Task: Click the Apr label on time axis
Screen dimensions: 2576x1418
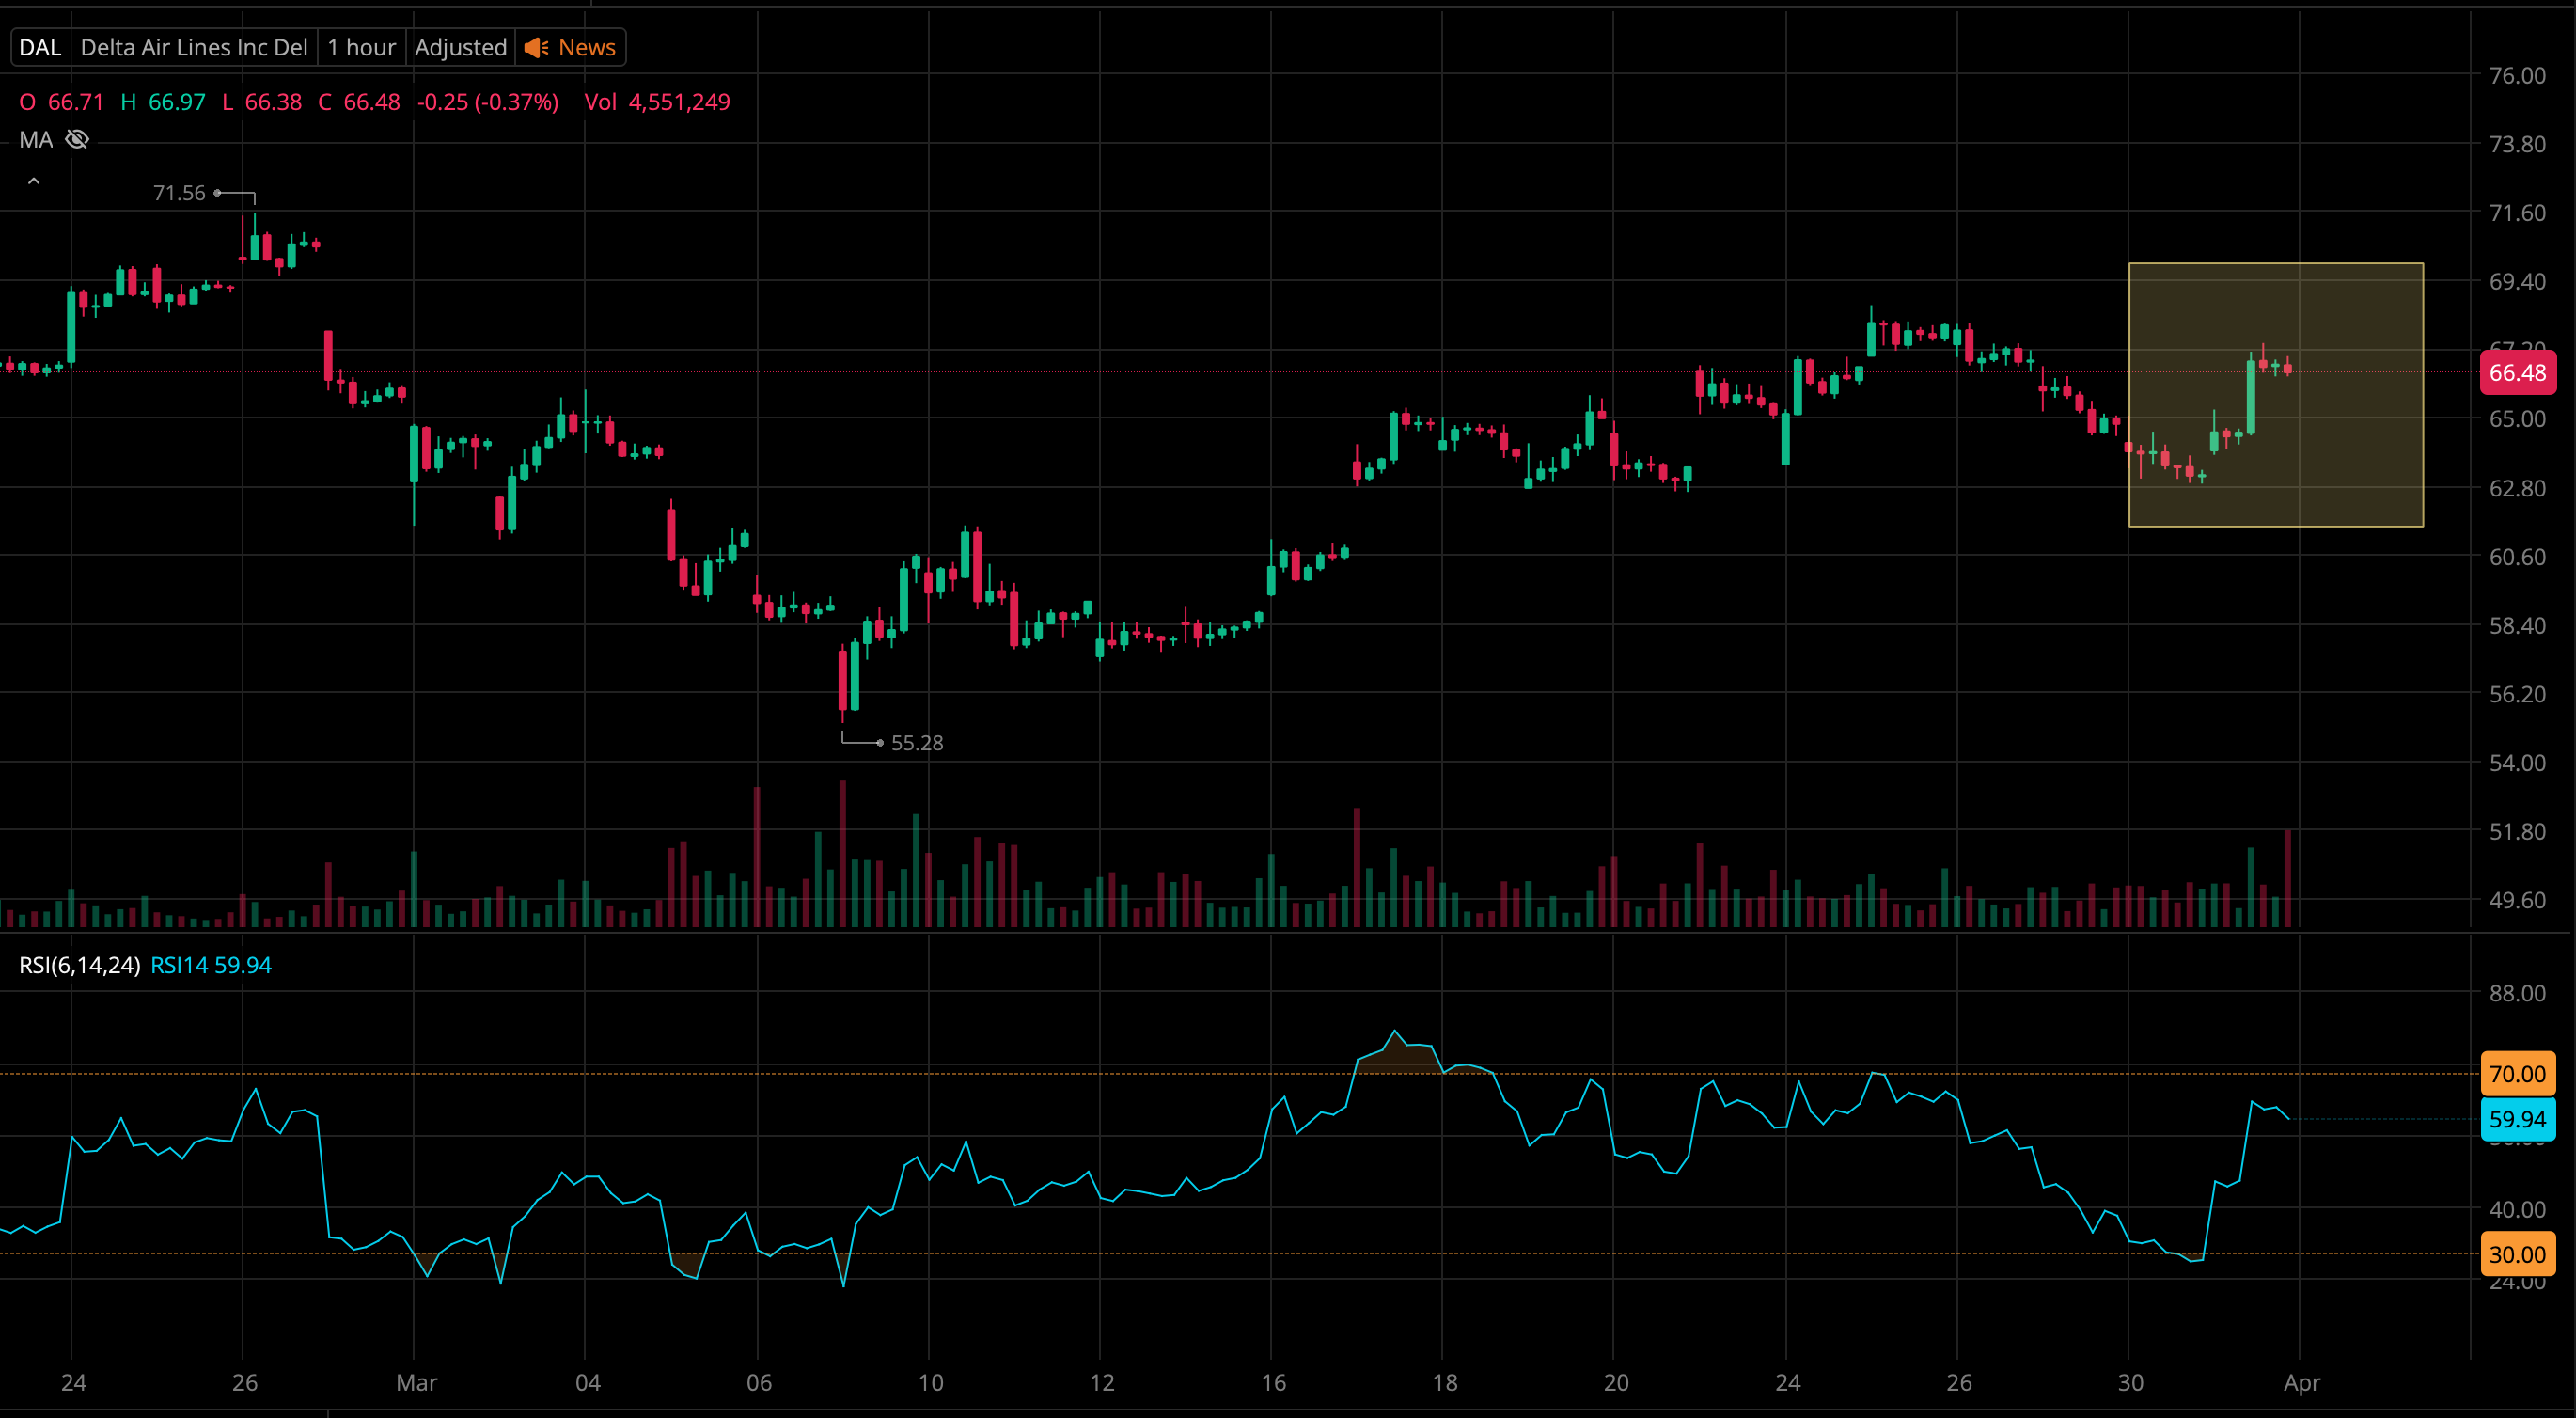Action: click(2301, 1383)
